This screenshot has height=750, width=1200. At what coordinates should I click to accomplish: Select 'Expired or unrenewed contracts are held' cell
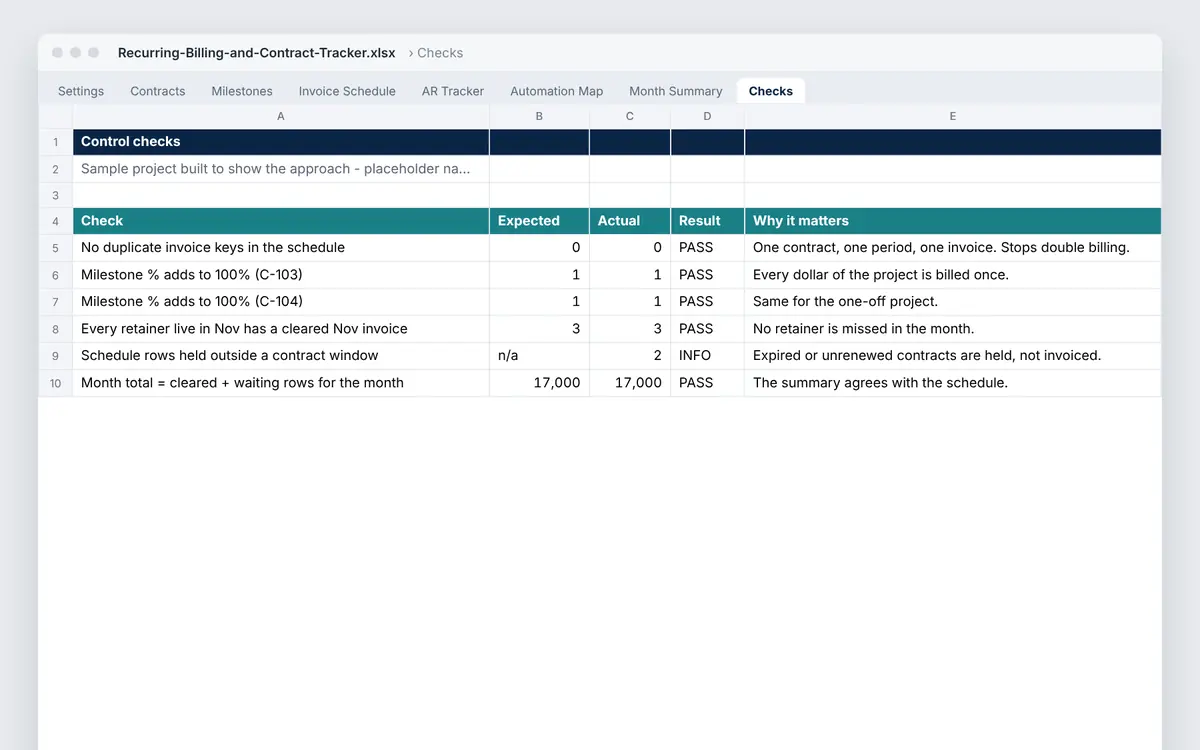coord(953,356)
